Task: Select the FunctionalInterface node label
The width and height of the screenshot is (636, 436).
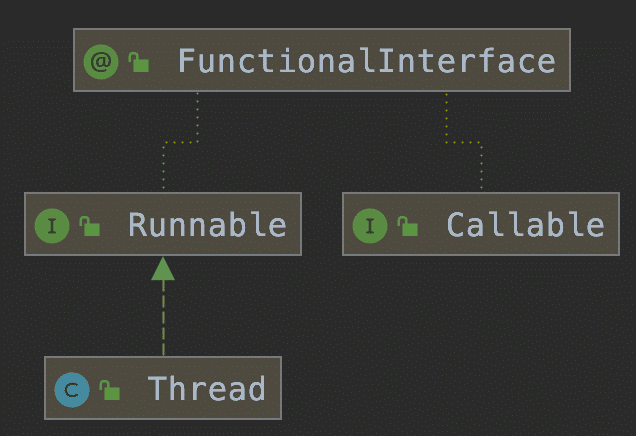Action: (x=367, y=61)
